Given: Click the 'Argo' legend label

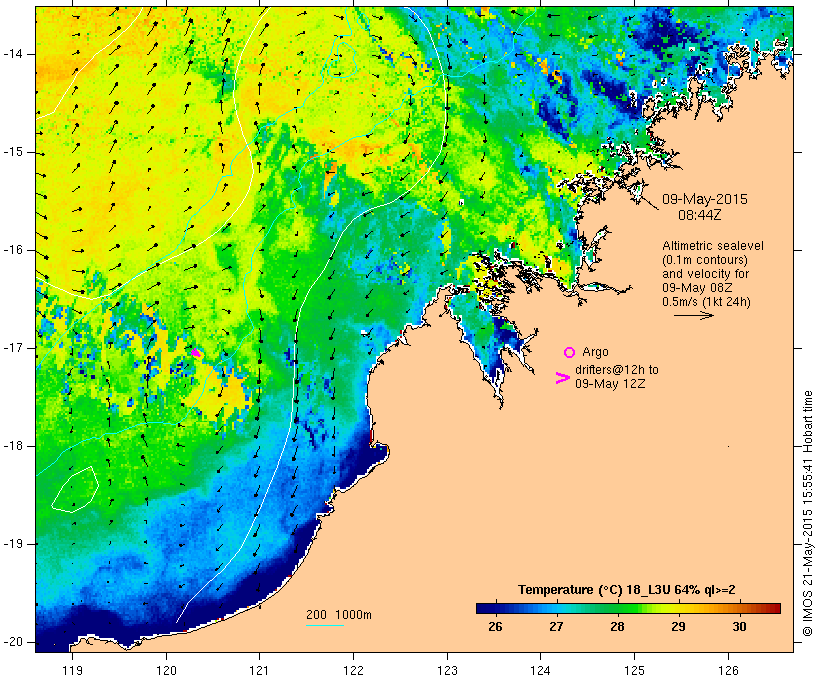Looking at the screenshot, I should coord(595,353).
